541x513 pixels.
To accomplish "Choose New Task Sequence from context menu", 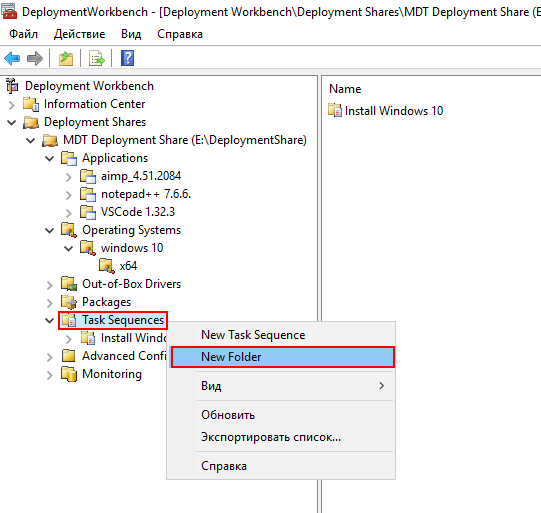I will click(281, 335).
